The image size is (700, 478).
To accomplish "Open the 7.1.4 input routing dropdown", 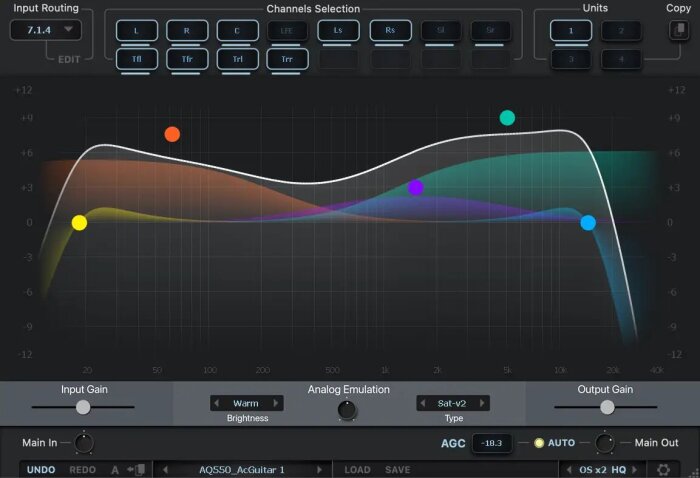I will click(46, 30).
